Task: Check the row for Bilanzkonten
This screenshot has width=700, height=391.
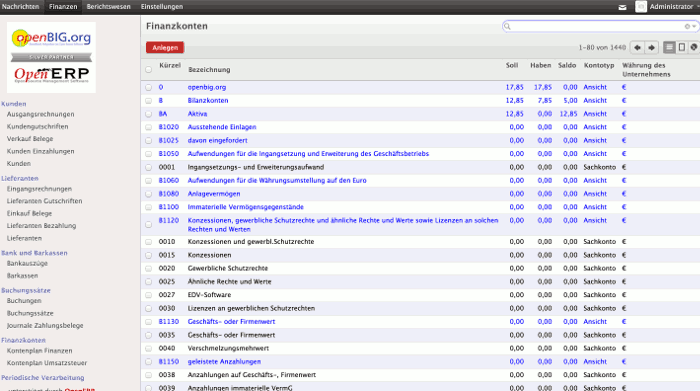Action: [148, 101]
